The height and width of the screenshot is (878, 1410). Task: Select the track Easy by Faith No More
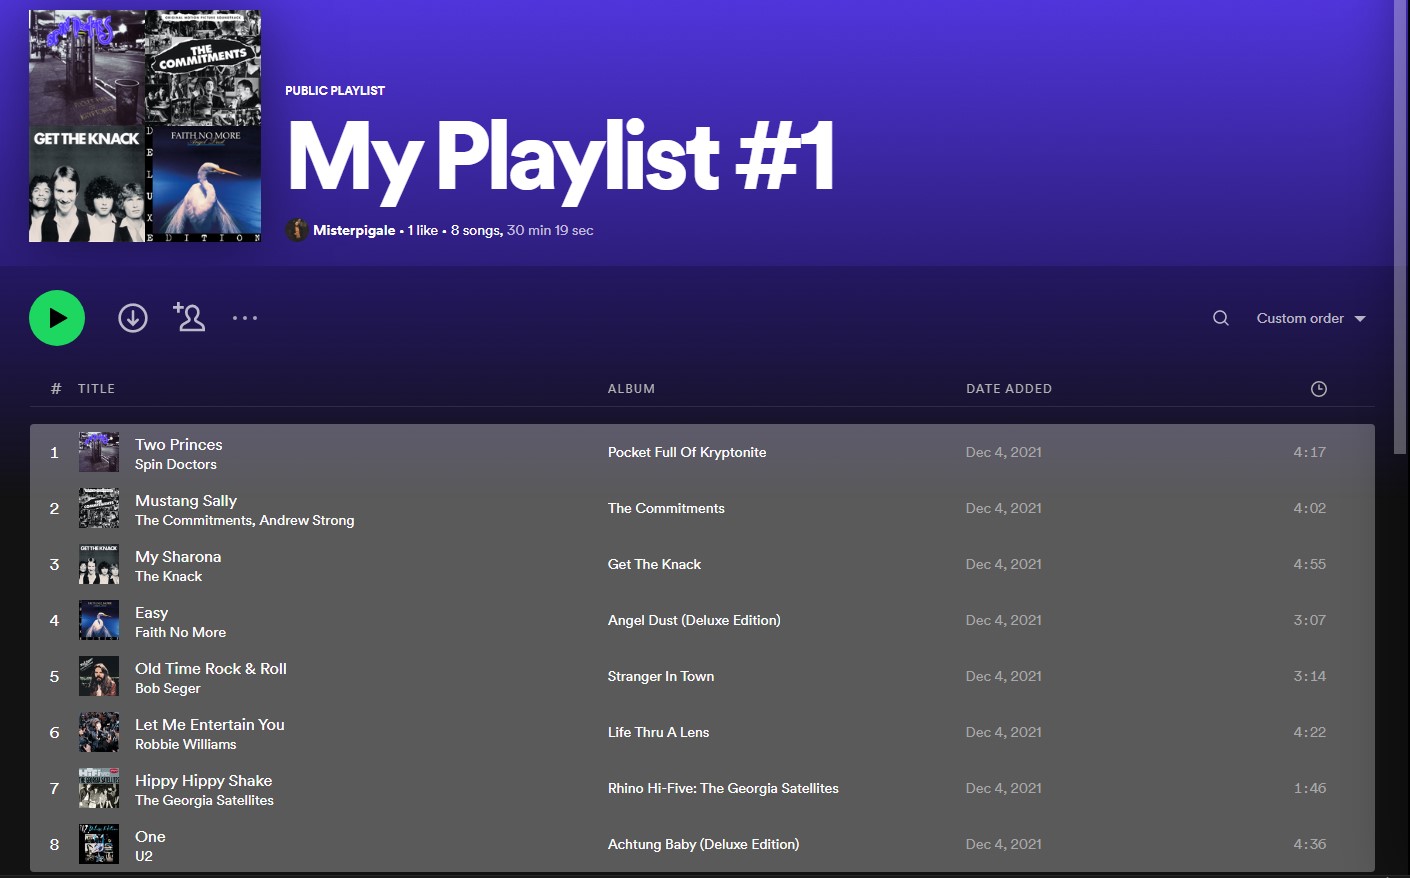(x=151, y=612)
